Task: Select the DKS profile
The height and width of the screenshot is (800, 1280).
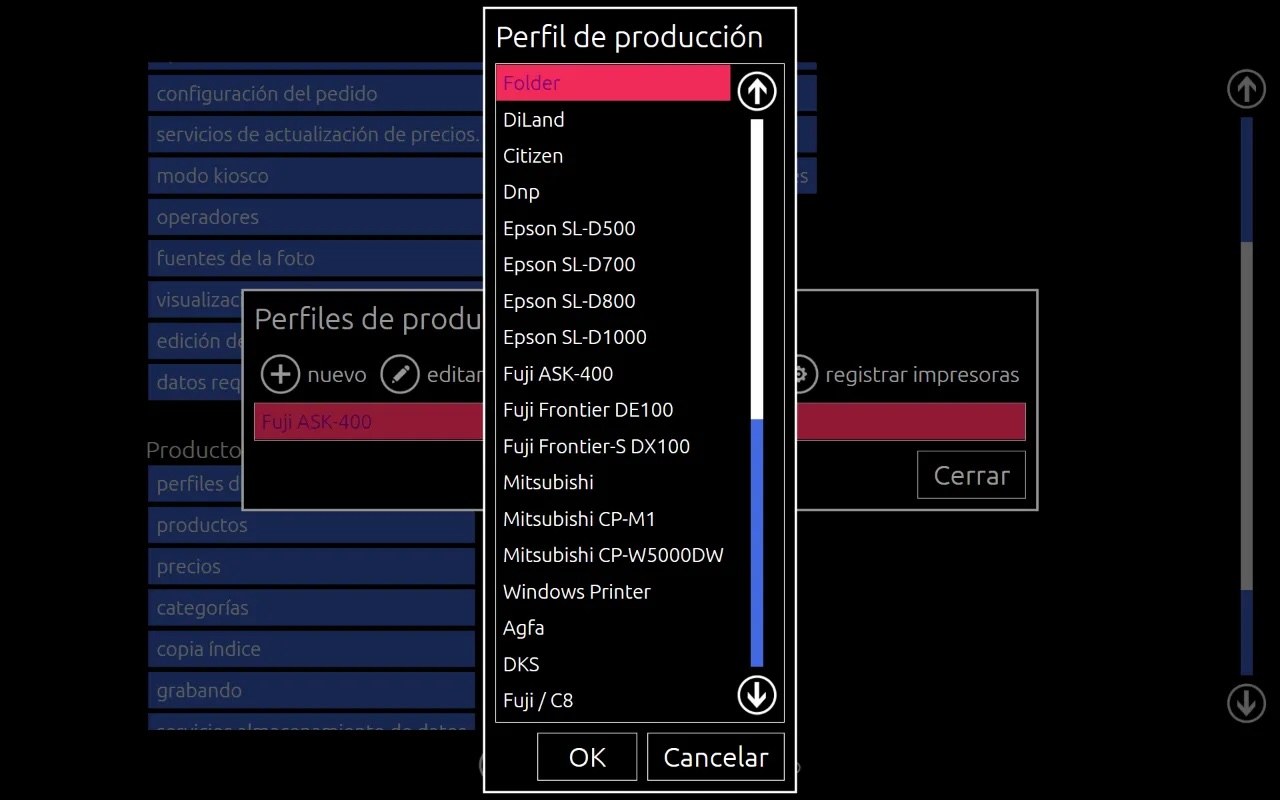Action: pyautogui.click(x=613, y=664)
